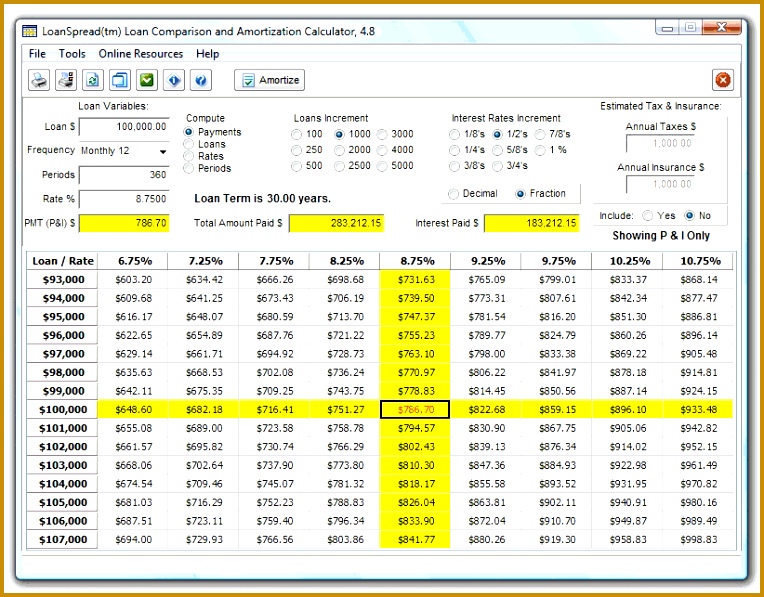
Task: Choose the 1/8's interest rate increment
Action: [x=455, y=134]
